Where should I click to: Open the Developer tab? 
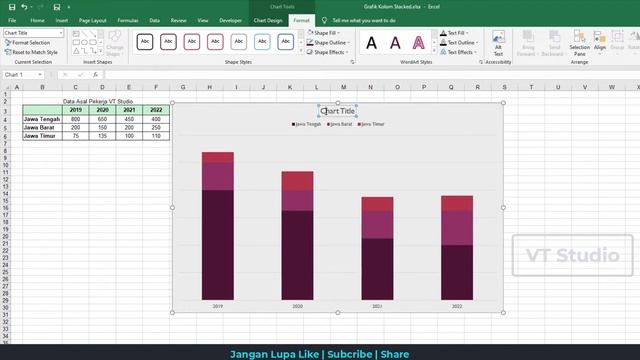[230, 20]
